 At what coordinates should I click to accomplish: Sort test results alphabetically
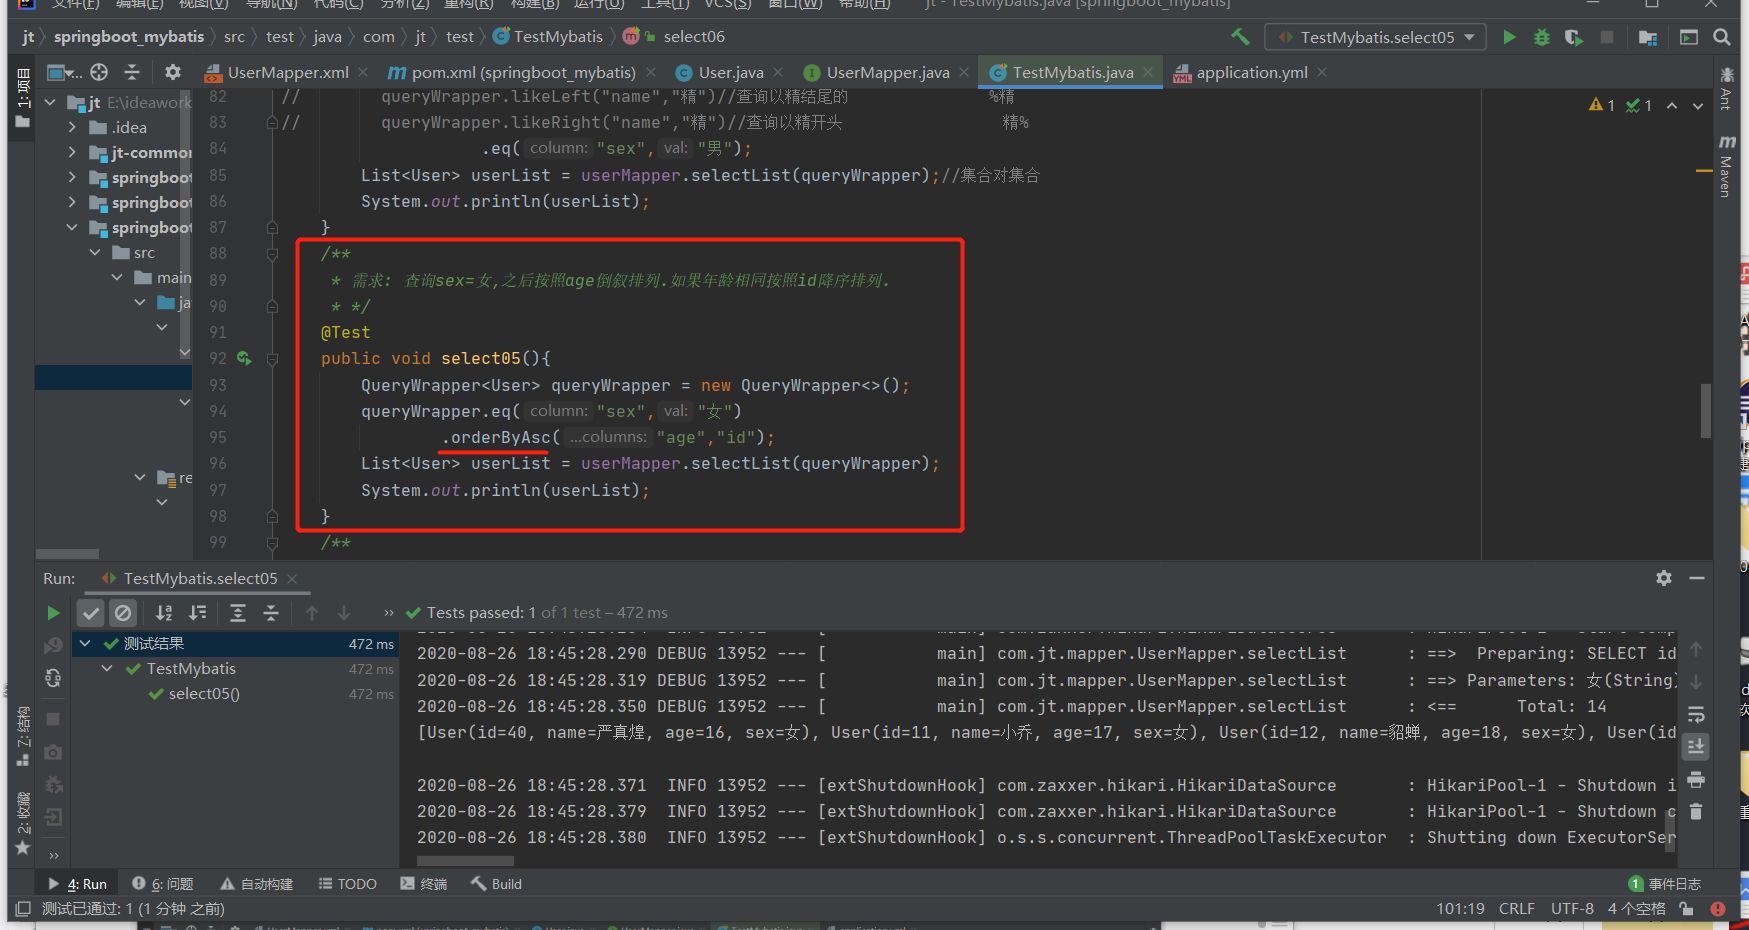point(164,613)
